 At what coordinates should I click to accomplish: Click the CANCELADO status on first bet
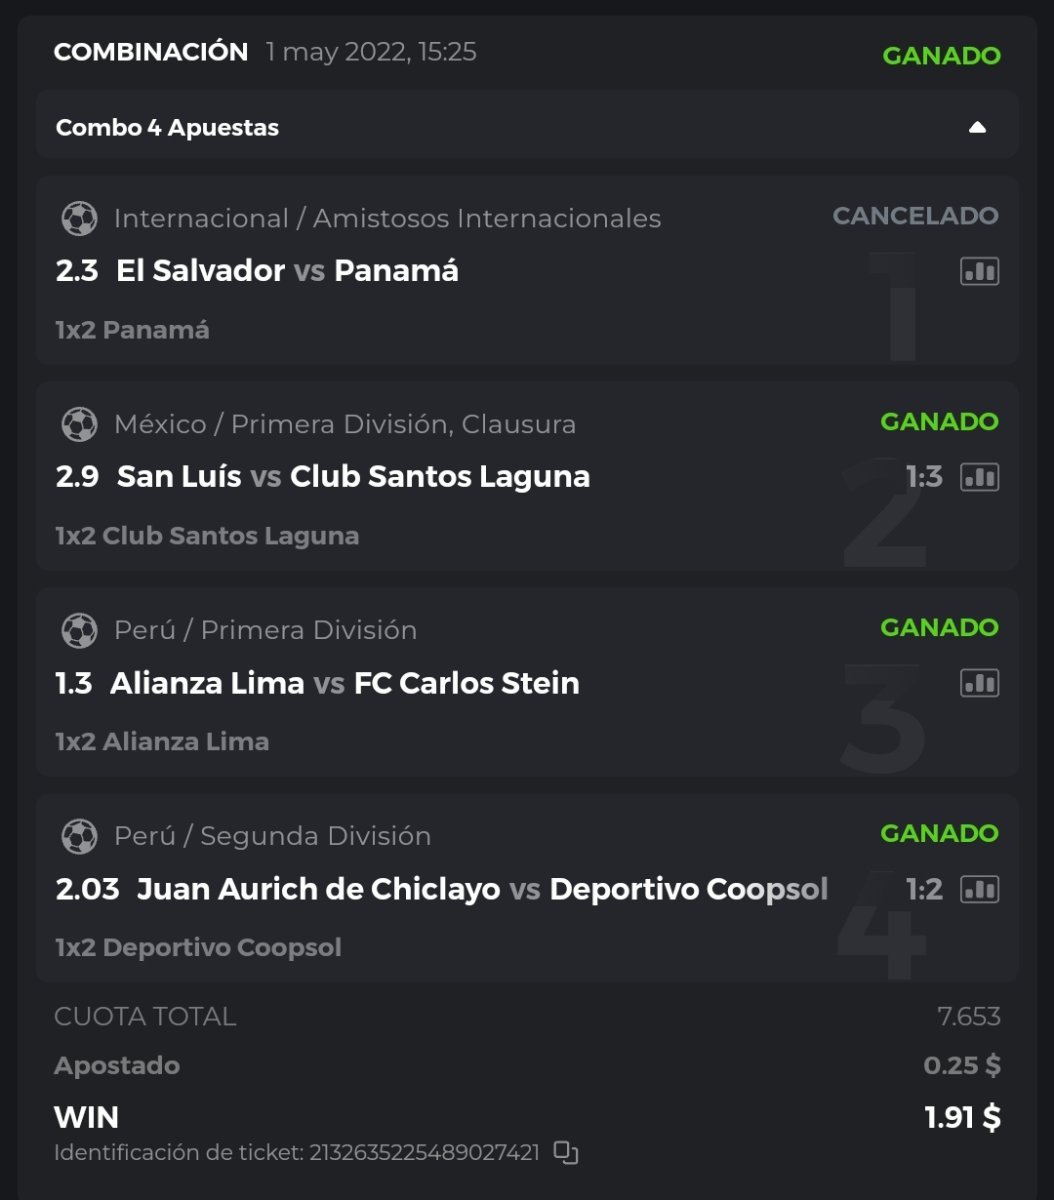click(x=915, y=216)
